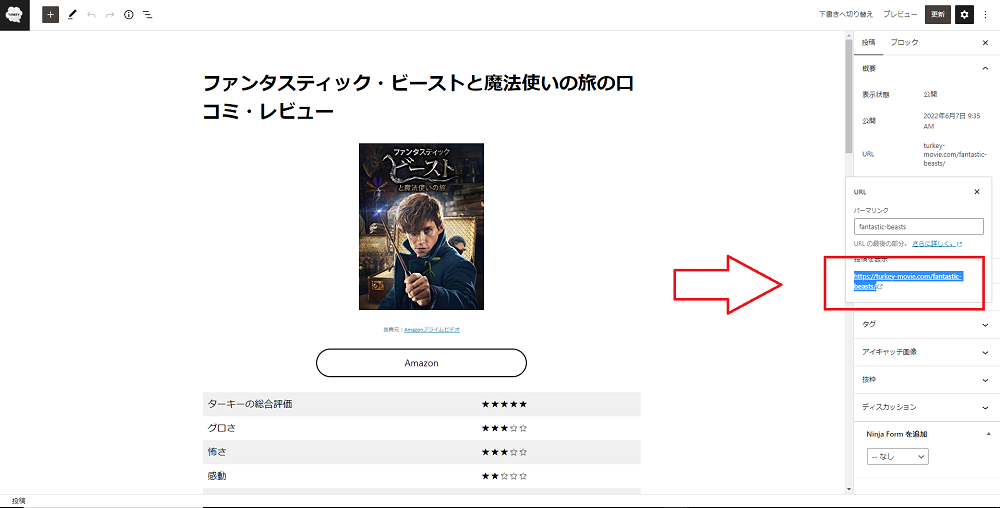The image size is (1000, 508).
Task: Click the redo arrow icon
Action: click(110, 14)
